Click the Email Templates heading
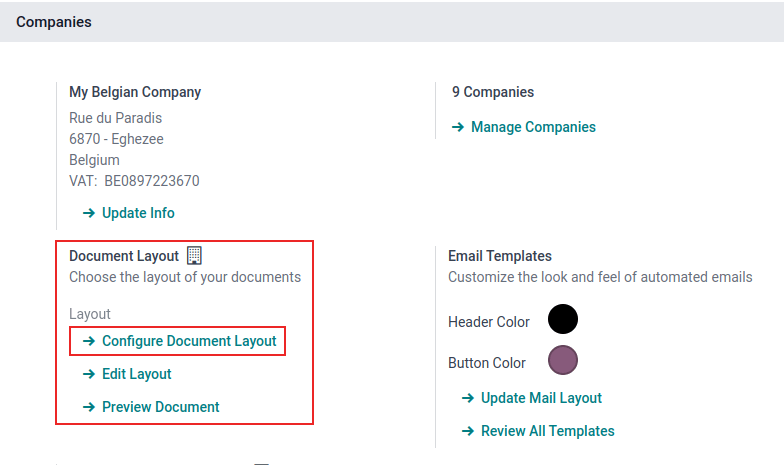The image size is (784, 465). pos(500,256)
